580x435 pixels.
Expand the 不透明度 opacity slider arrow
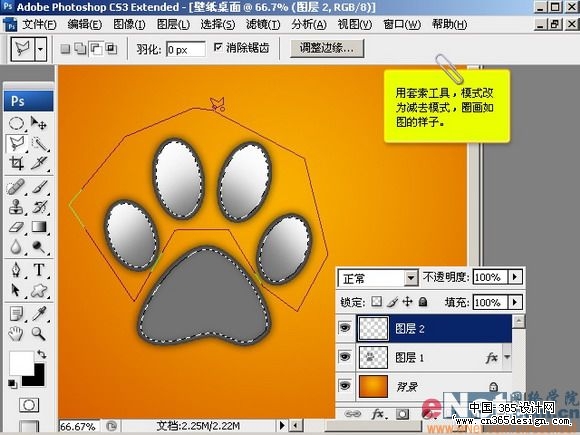click(515, 277)
